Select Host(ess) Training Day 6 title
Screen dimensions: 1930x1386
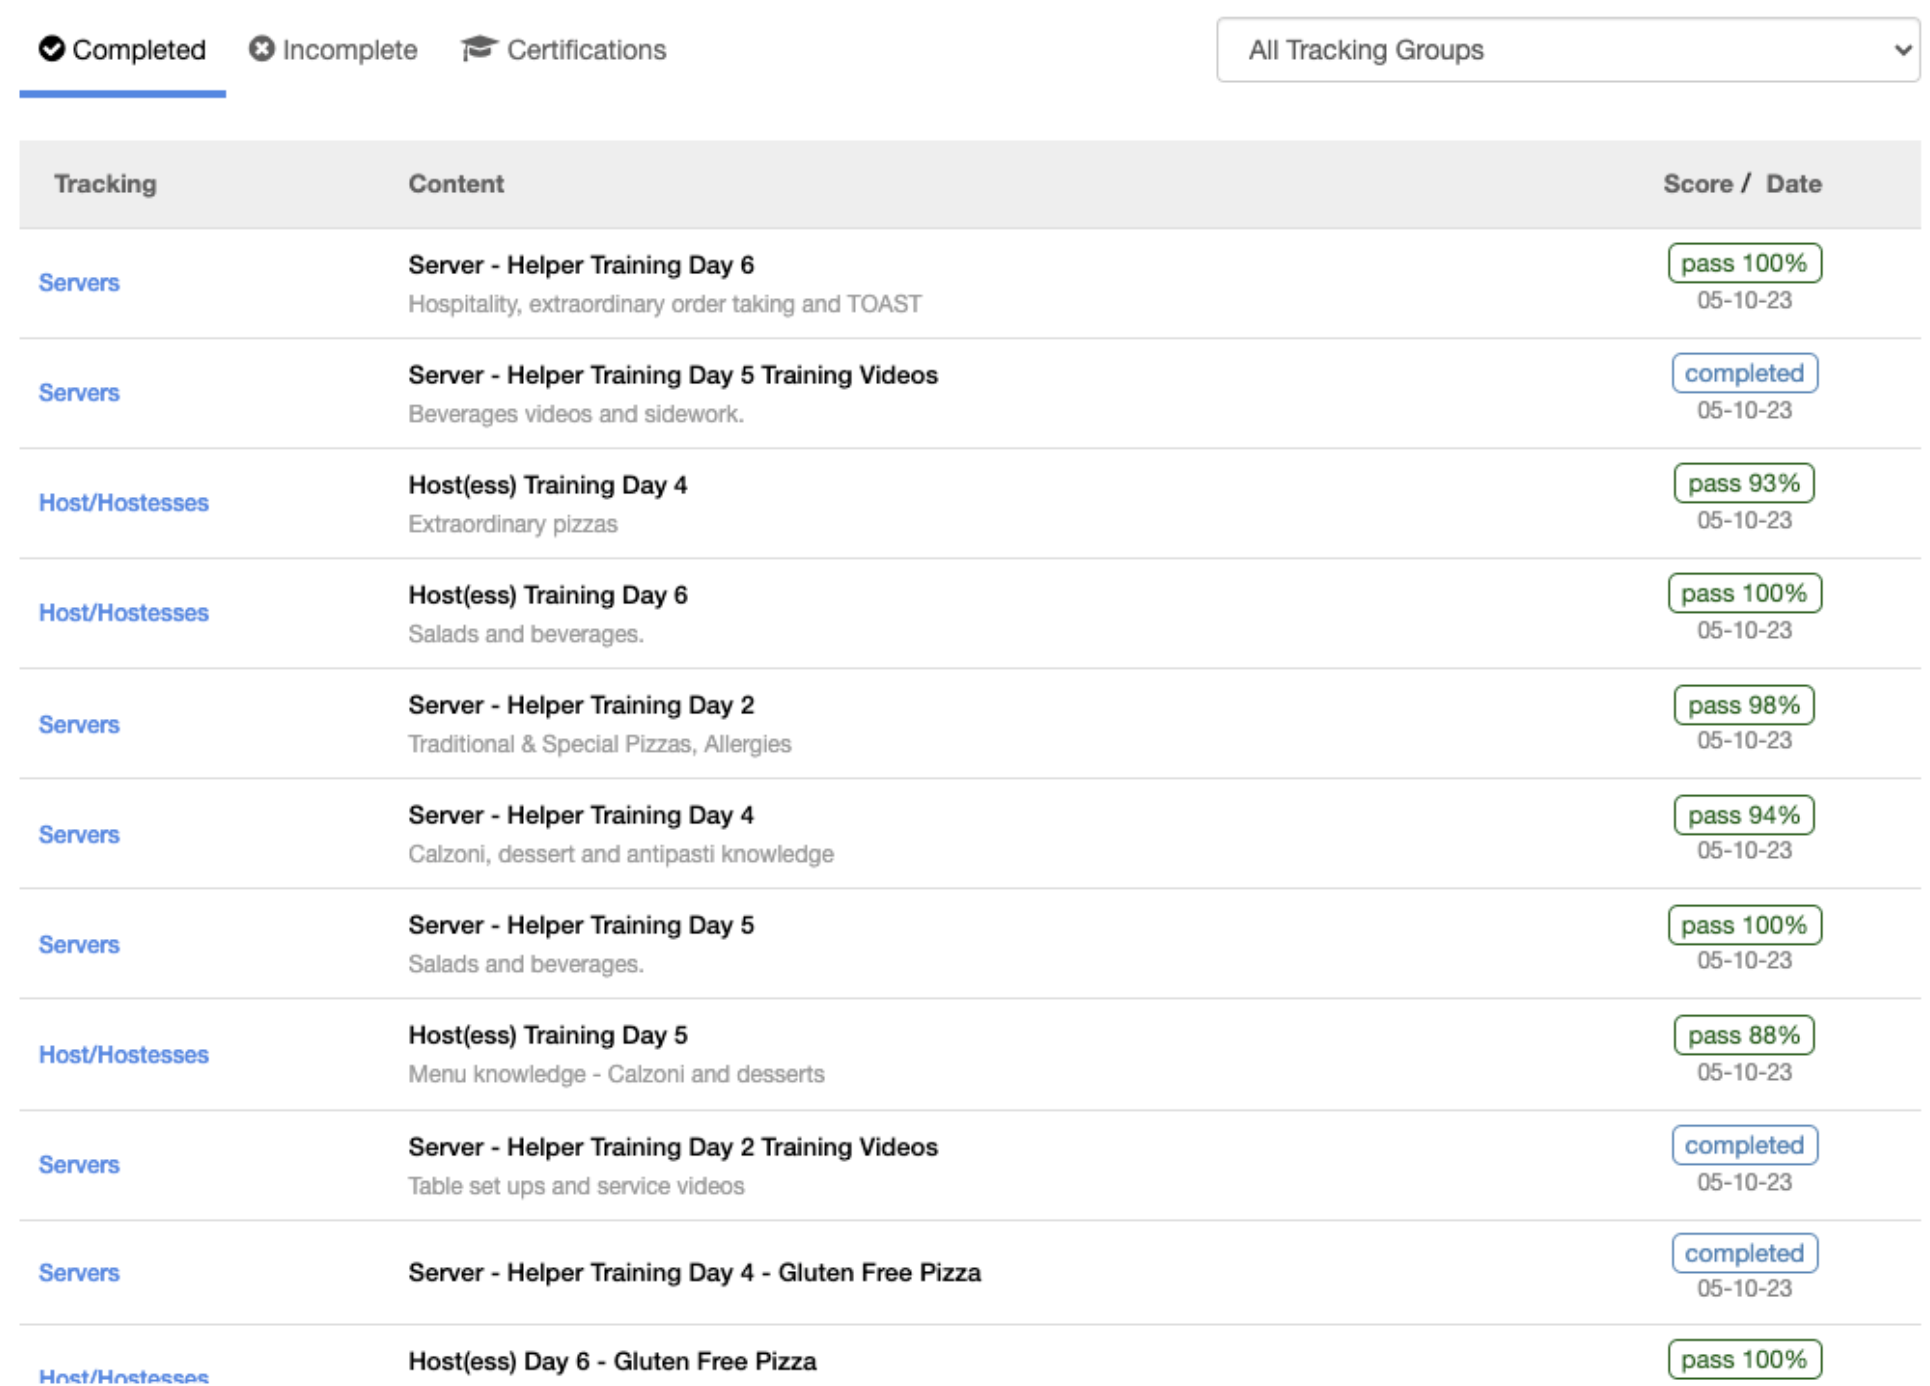(x=547, y=595)
